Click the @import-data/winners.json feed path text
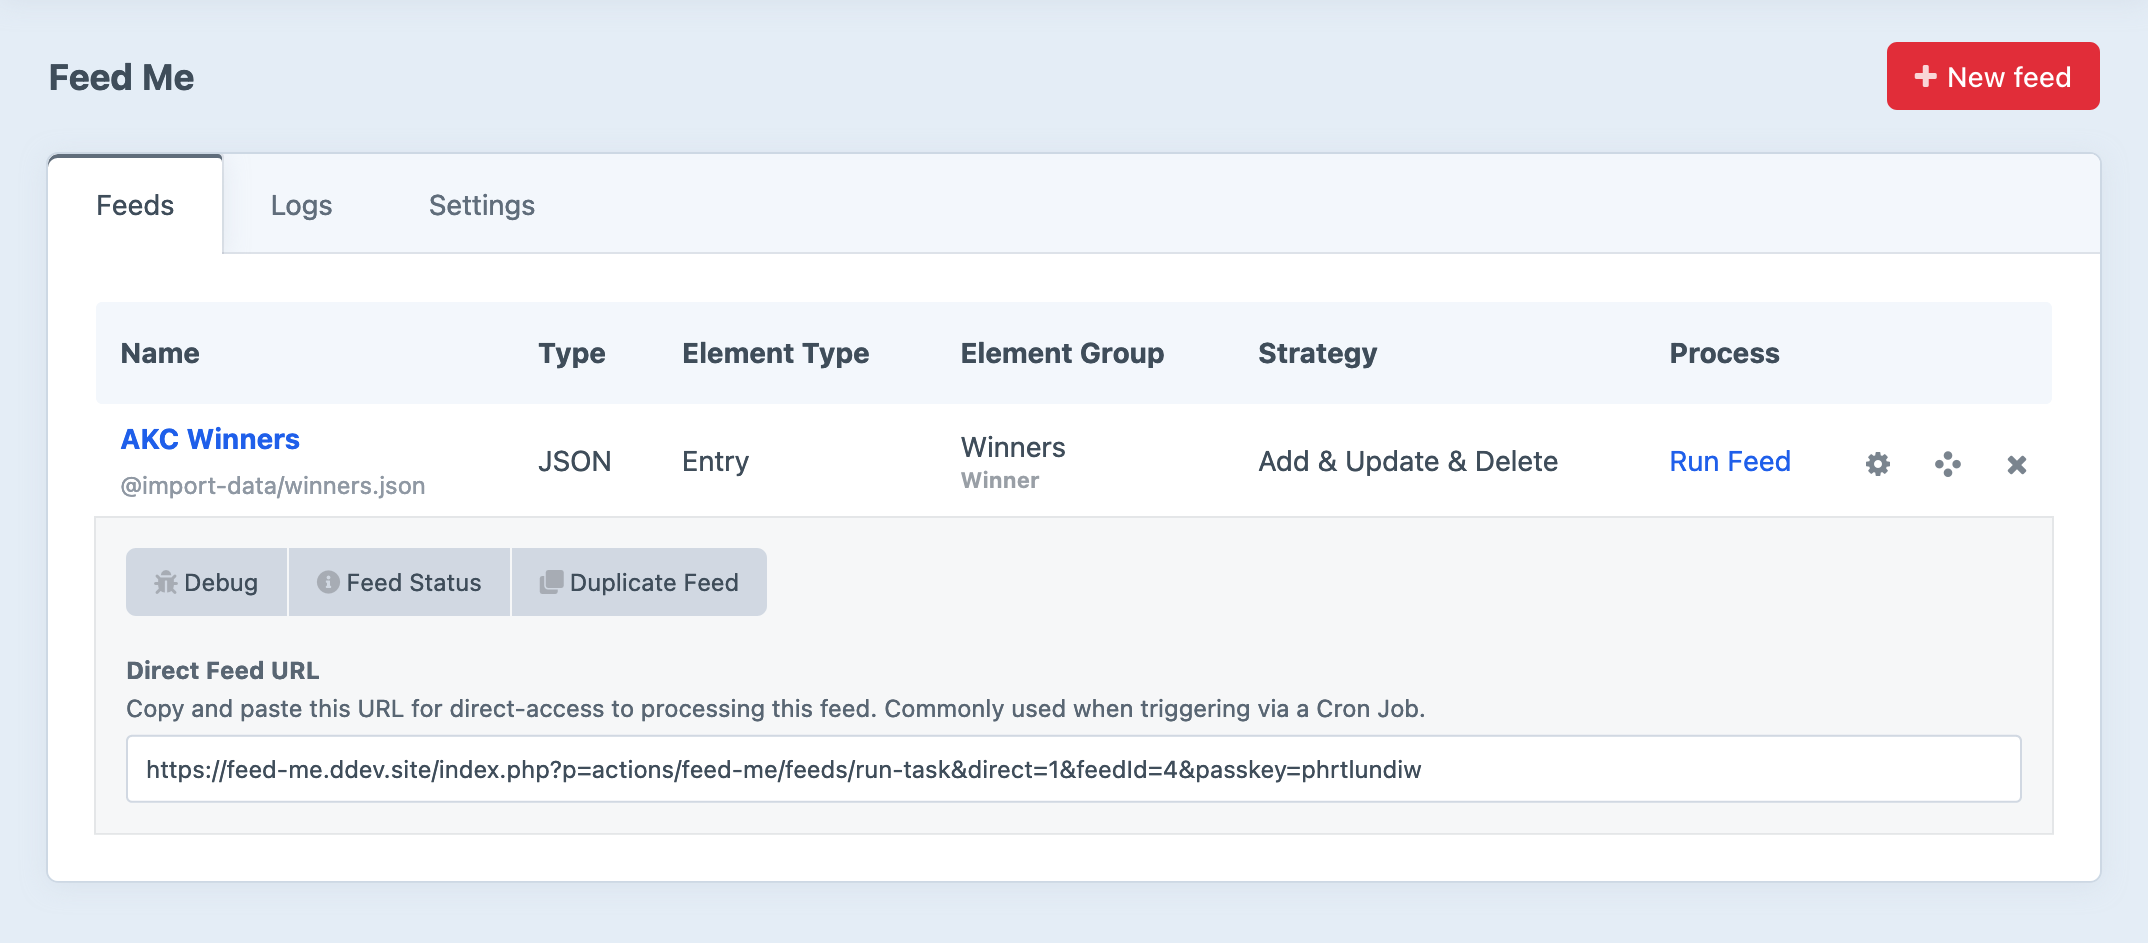 click(x=273, y=486)
